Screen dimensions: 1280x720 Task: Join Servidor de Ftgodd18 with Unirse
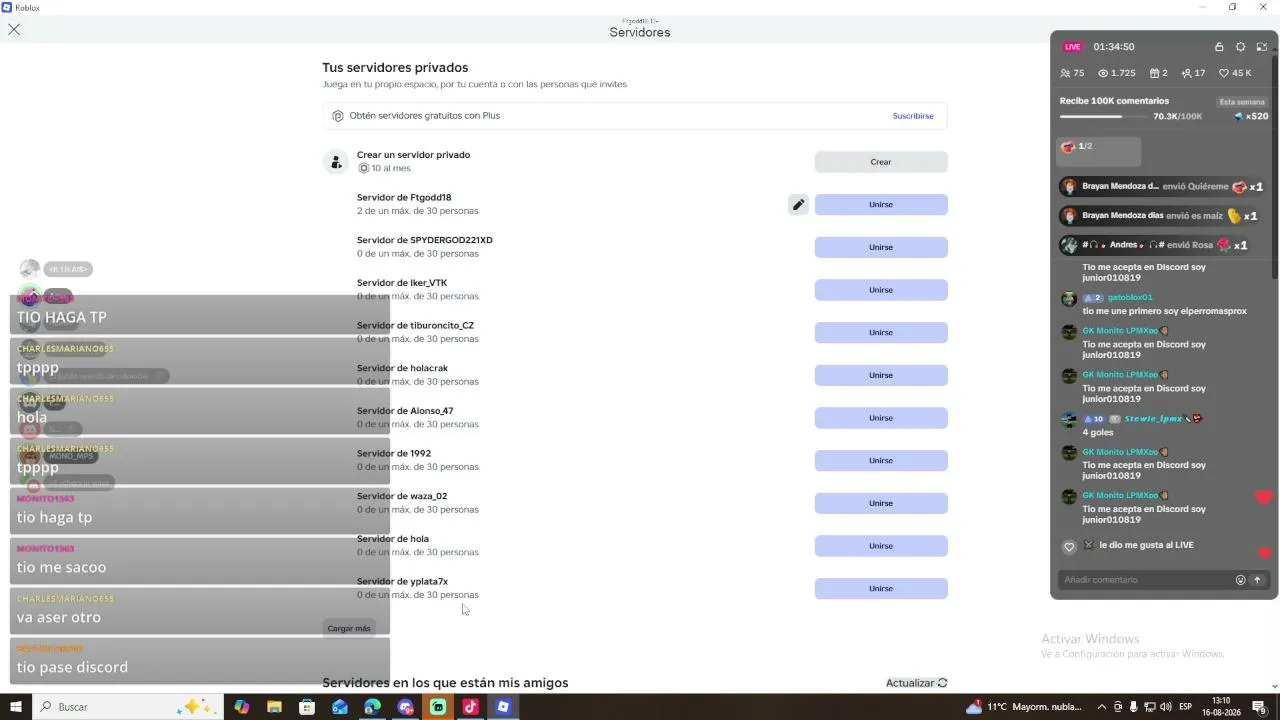pyautogui.click(x=881, y=205)
